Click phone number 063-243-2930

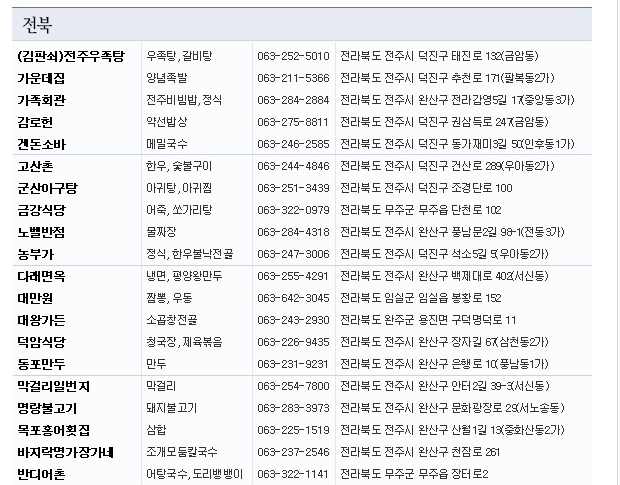tap(293, 320)
